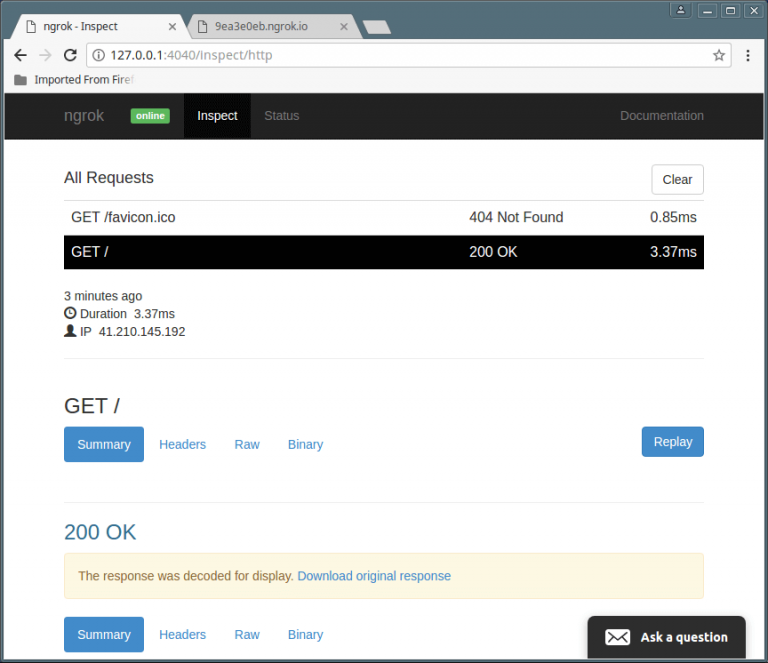Screen dimensions: 768x663
Task: Click the 200 OK response heading
Action: point(100,532)
